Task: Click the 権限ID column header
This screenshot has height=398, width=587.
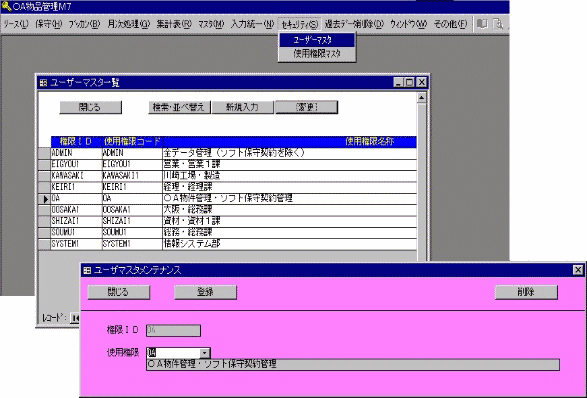Action: coord(76,142)
